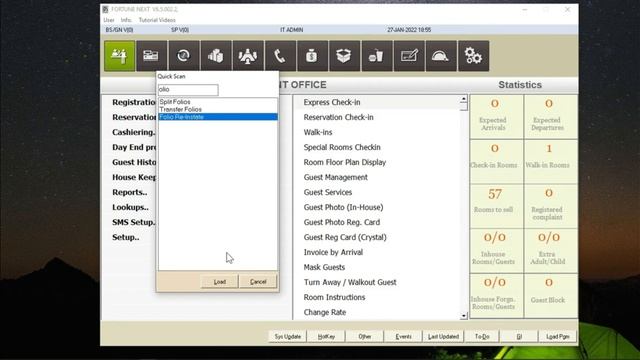Select Folio Re-instate in Quick Scan list
The height and width of the screenshot is (360, 640).
pos(218,117)
